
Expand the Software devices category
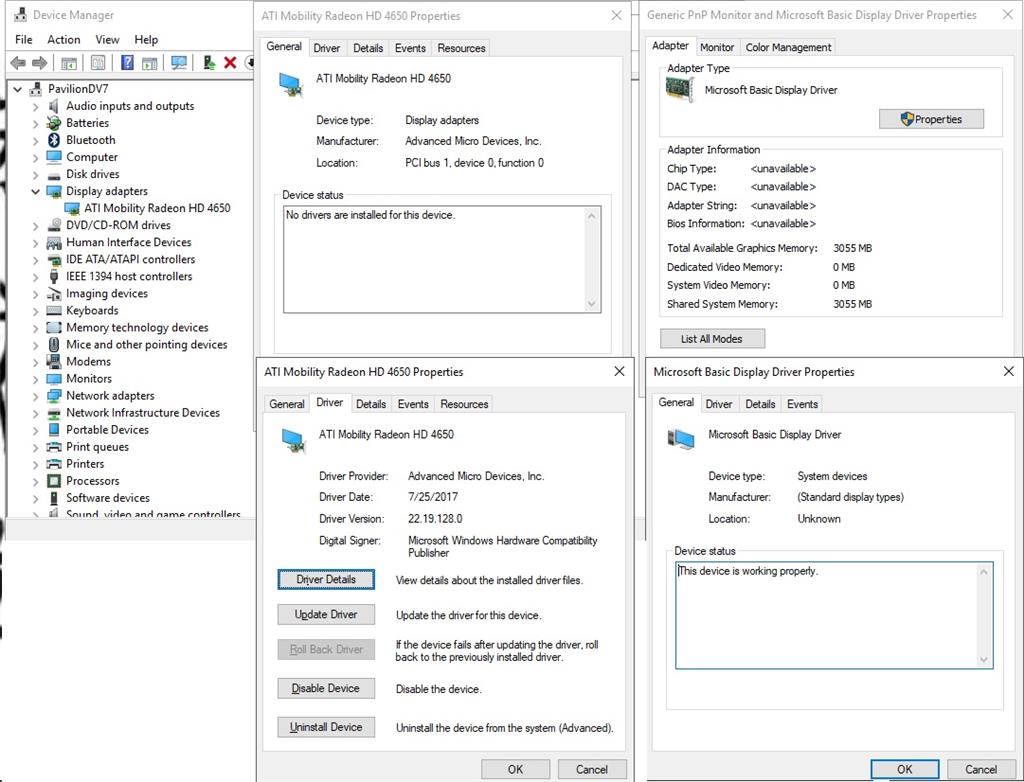click(x=35, y=498)
